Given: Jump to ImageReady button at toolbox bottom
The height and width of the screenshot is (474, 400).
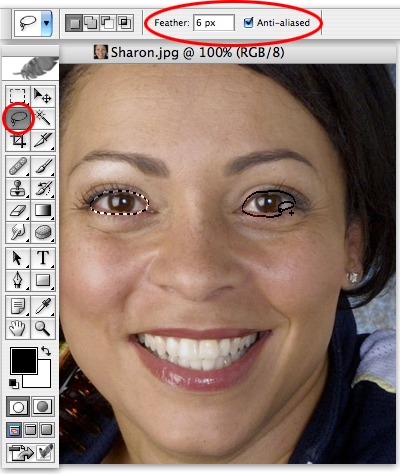Looking at the screenshot, I should click(30, 452).
